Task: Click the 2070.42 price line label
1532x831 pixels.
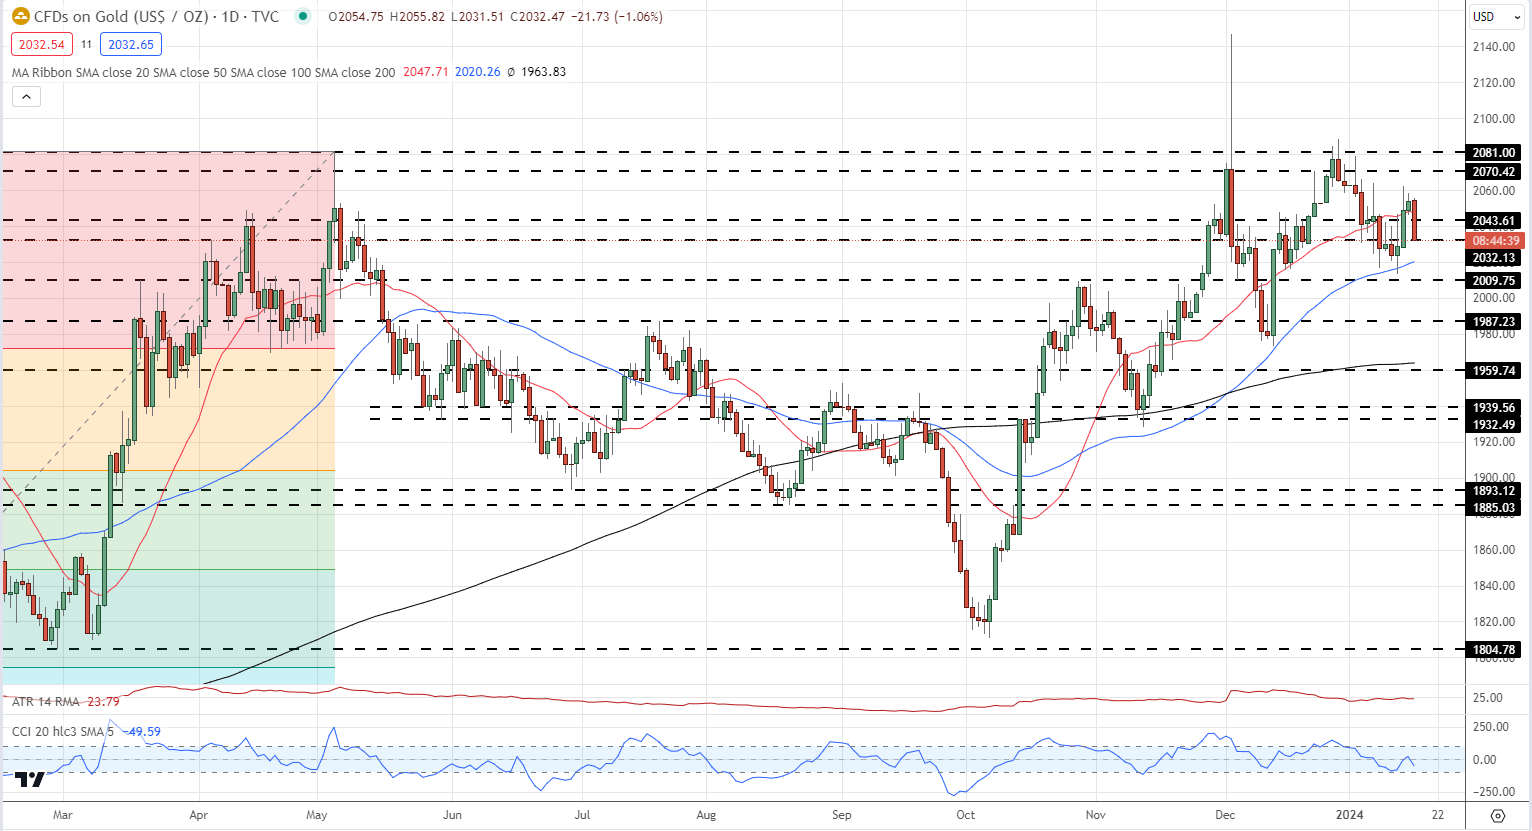Action: pos(1494,172)
